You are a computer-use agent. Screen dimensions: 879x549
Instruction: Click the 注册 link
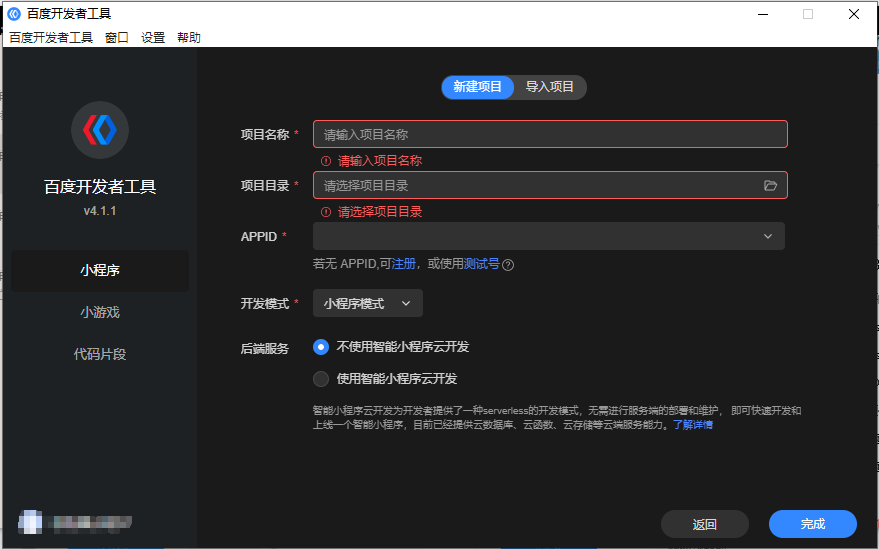click(404, 264)
